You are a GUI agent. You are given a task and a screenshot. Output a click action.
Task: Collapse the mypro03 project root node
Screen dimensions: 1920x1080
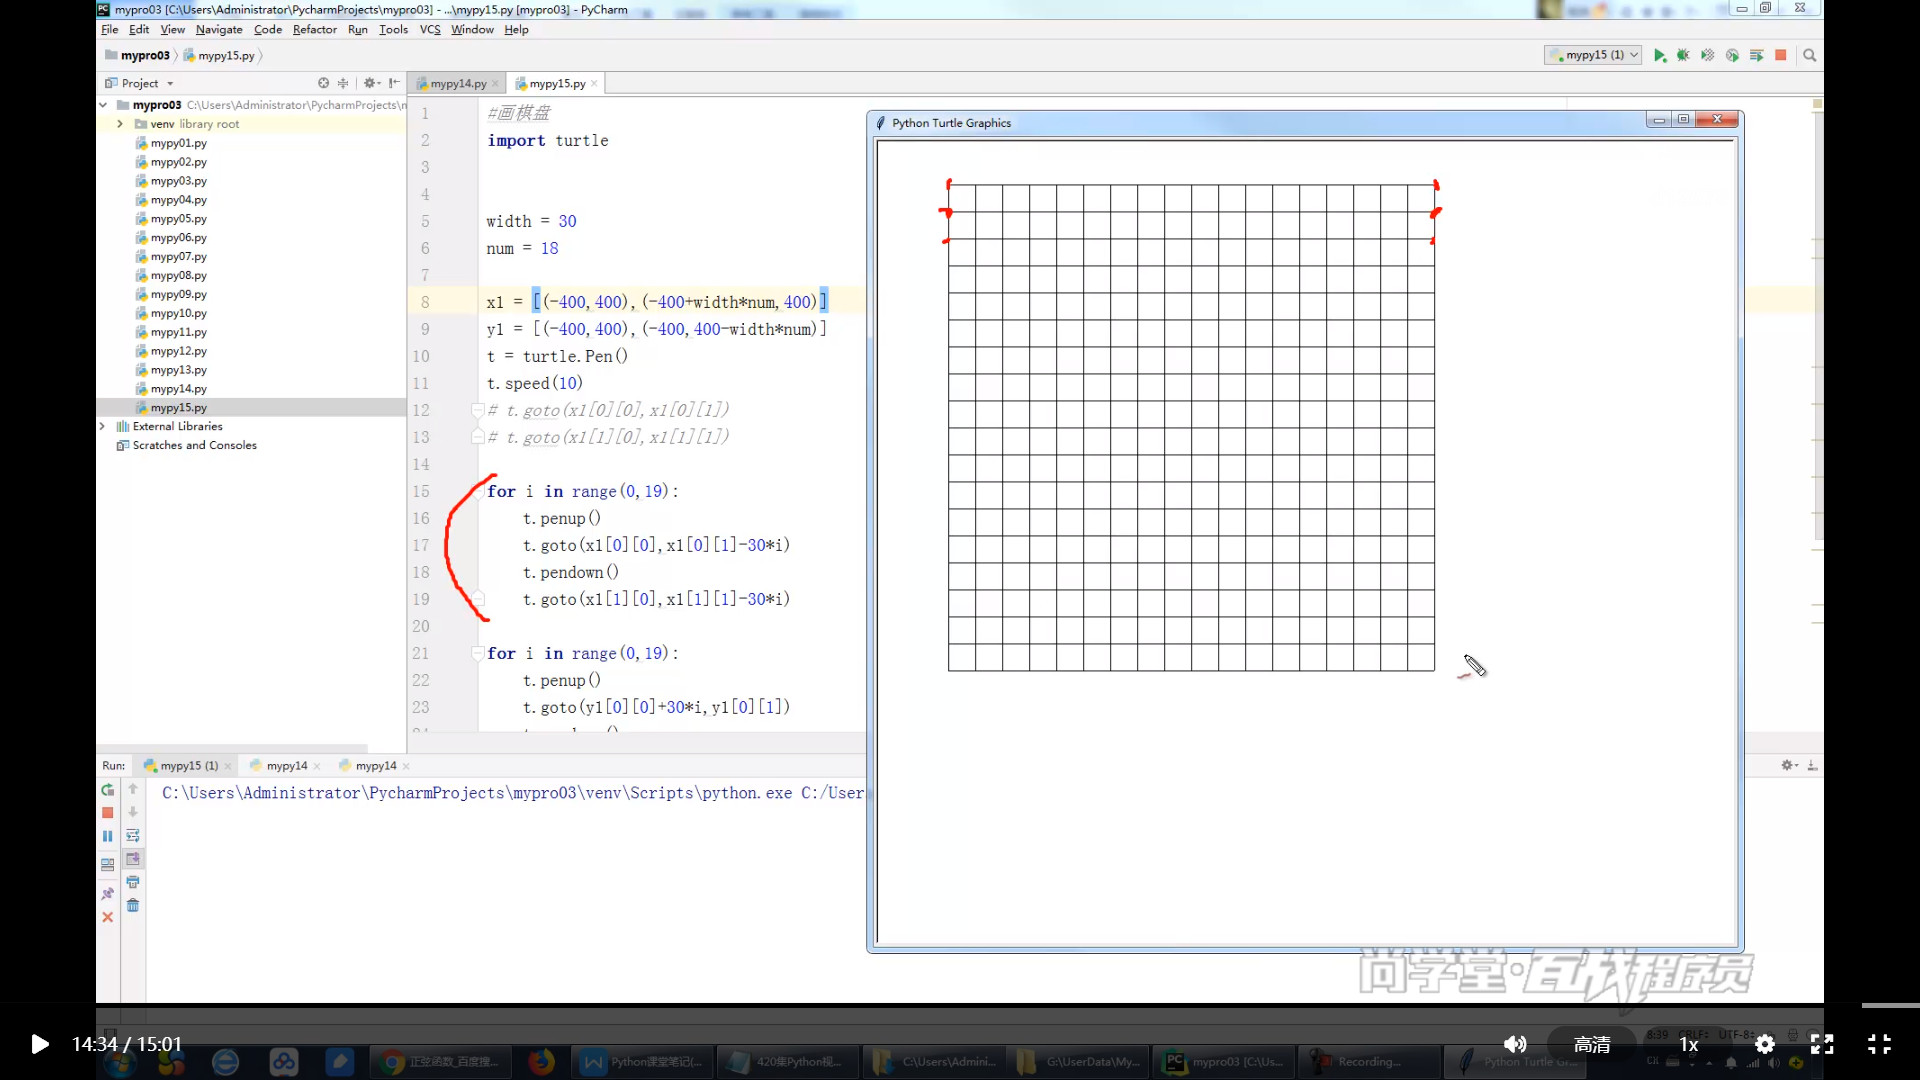(103, 104)
